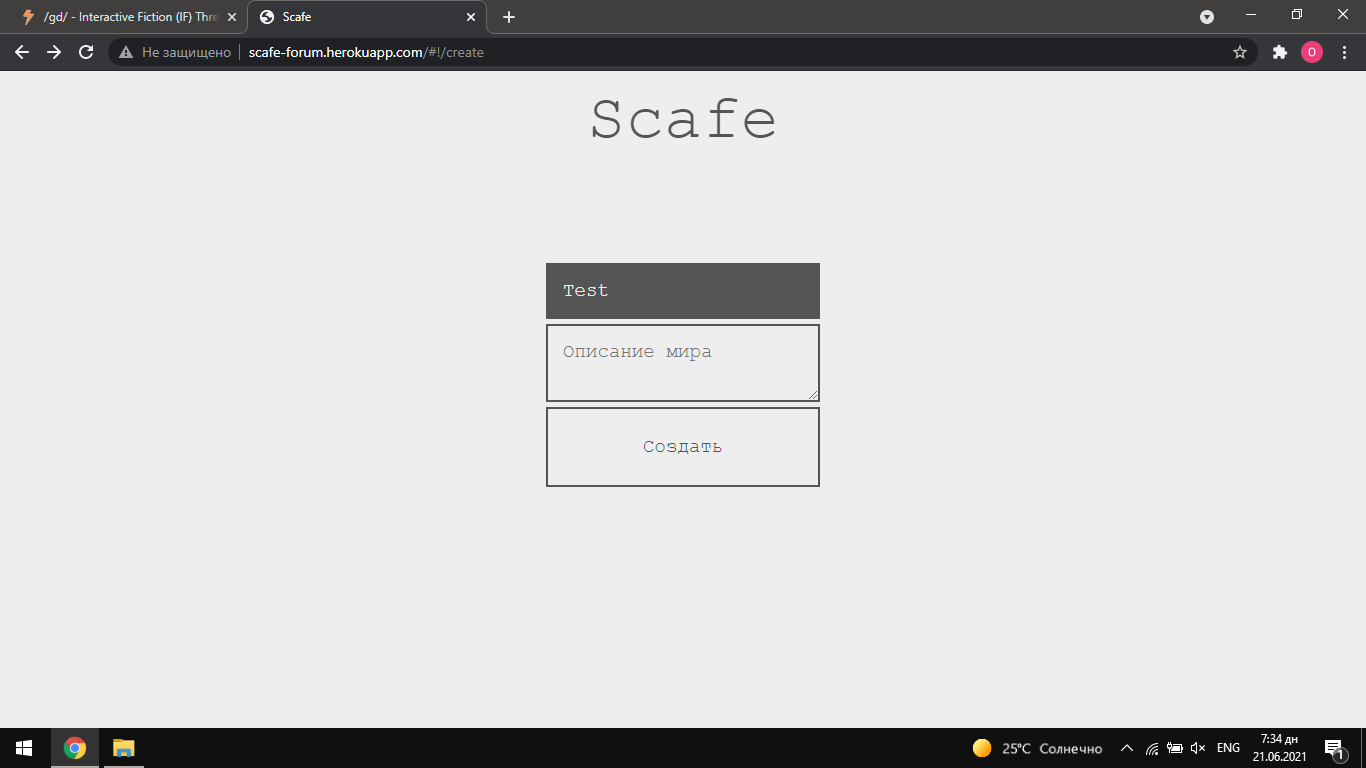Open the pink Chrome profile avatar

pyautogui.click(x=1312, y=52)
